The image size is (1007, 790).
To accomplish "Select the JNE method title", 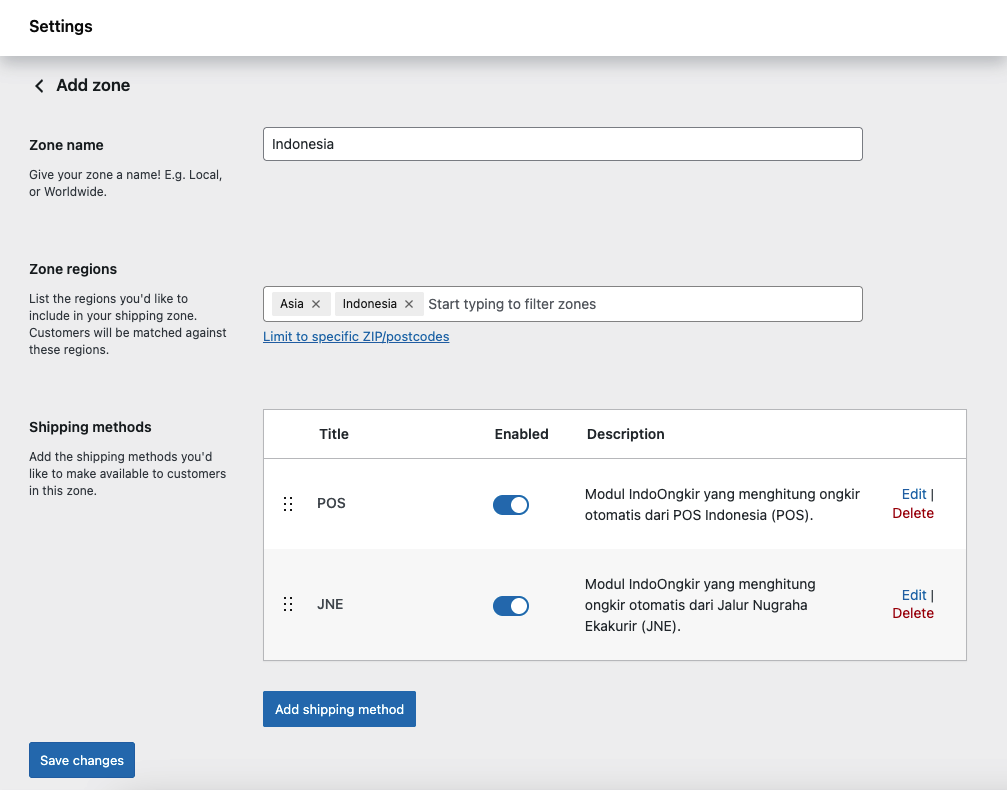I will tap(330, 604).
